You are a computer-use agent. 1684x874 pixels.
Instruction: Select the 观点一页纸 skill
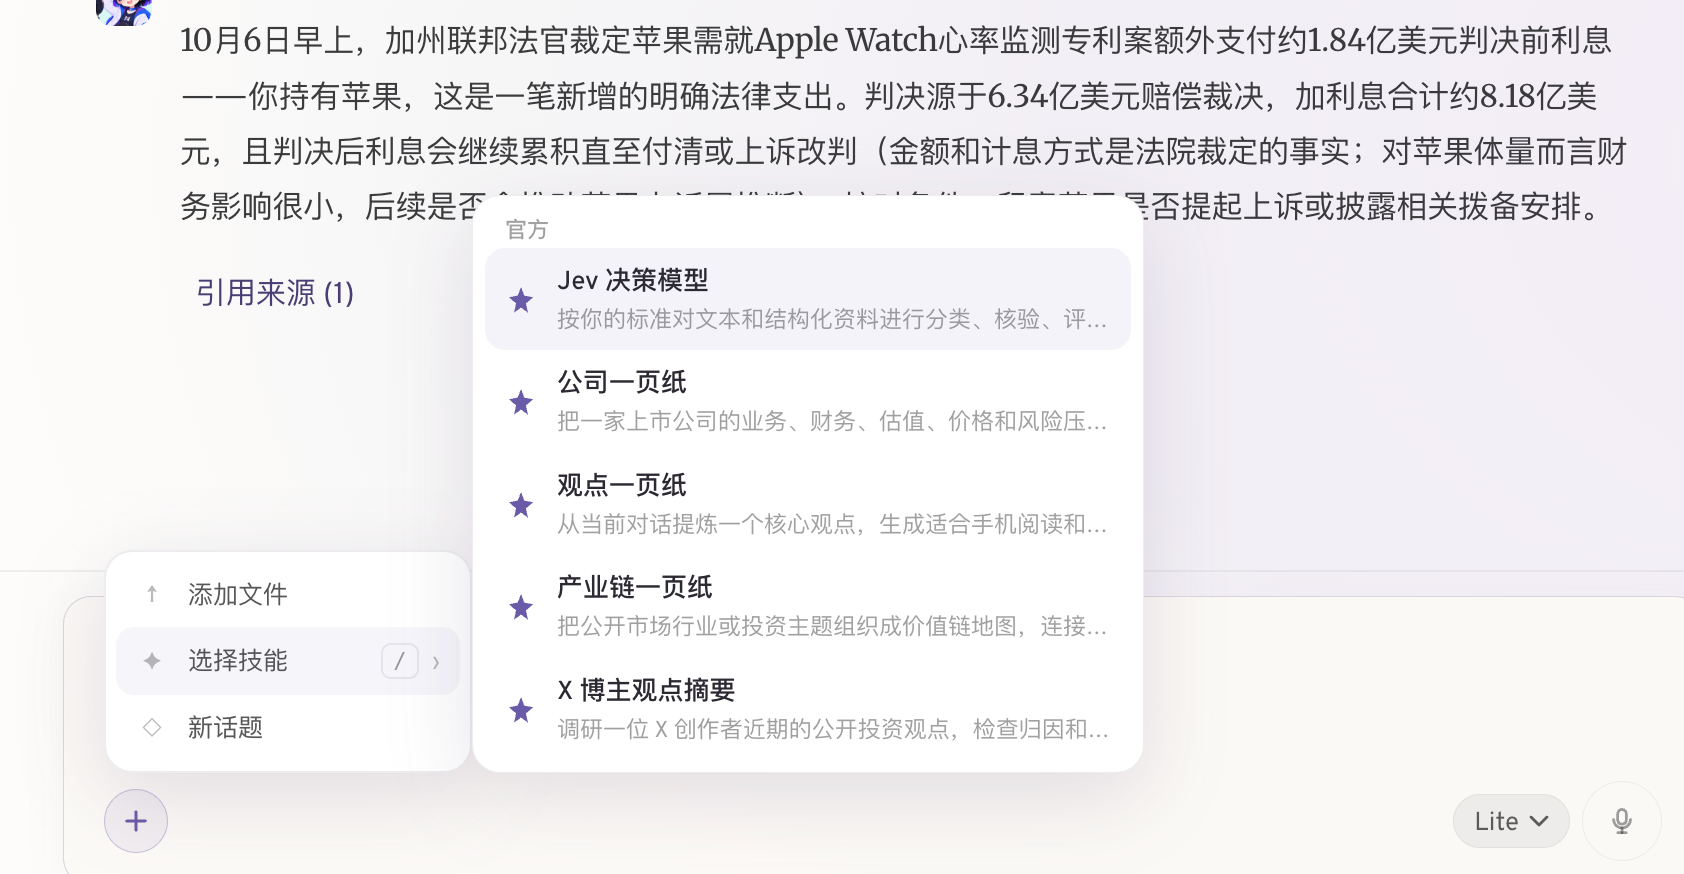[x=808, y=504]
